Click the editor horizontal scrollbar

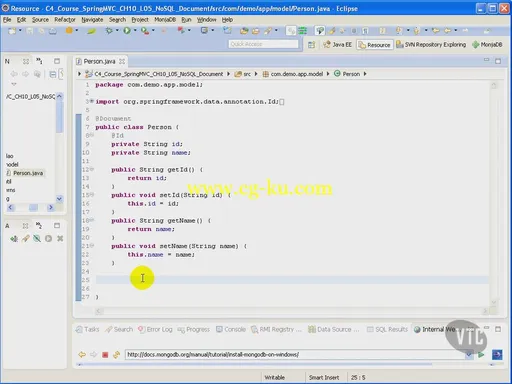point(292,311)
